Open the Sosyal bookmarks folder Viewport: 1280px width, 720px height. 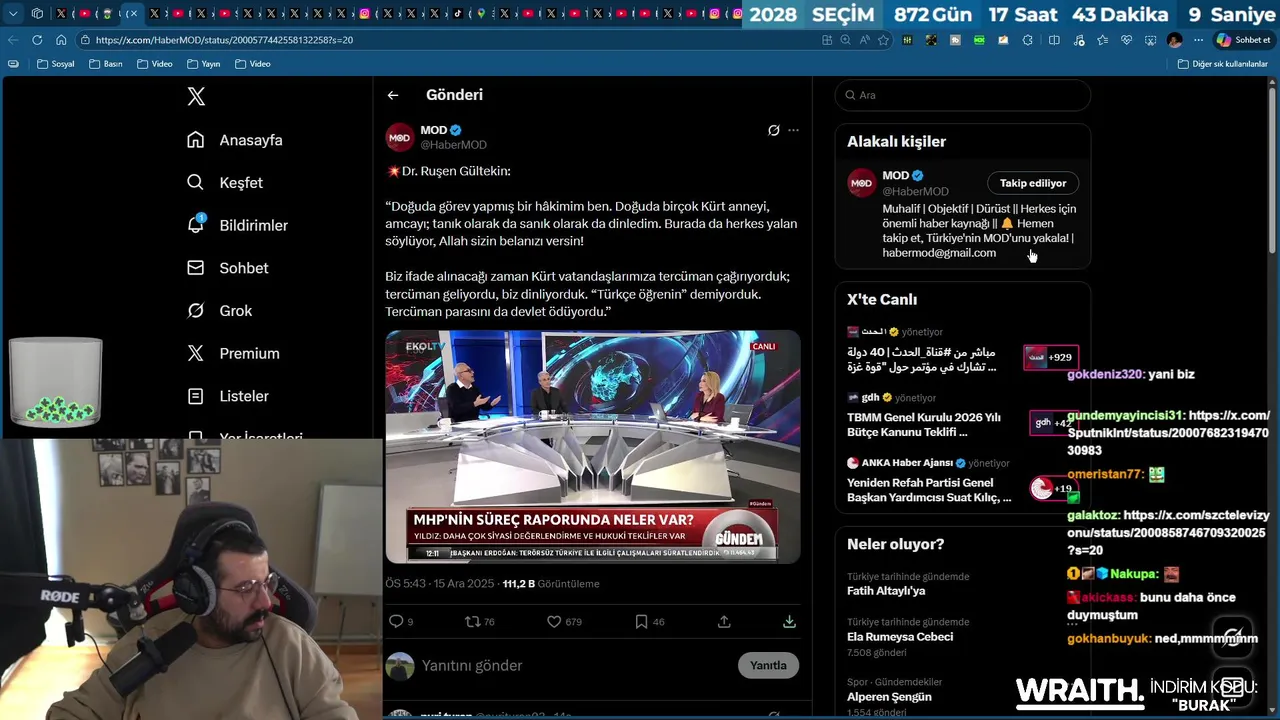(x=55, y=64)
